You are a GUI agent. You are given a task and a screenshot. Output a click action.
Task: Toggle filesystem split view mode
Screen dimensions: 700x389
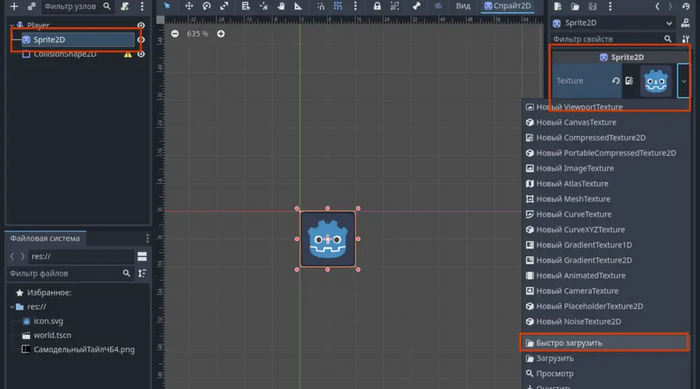[142, 256]
